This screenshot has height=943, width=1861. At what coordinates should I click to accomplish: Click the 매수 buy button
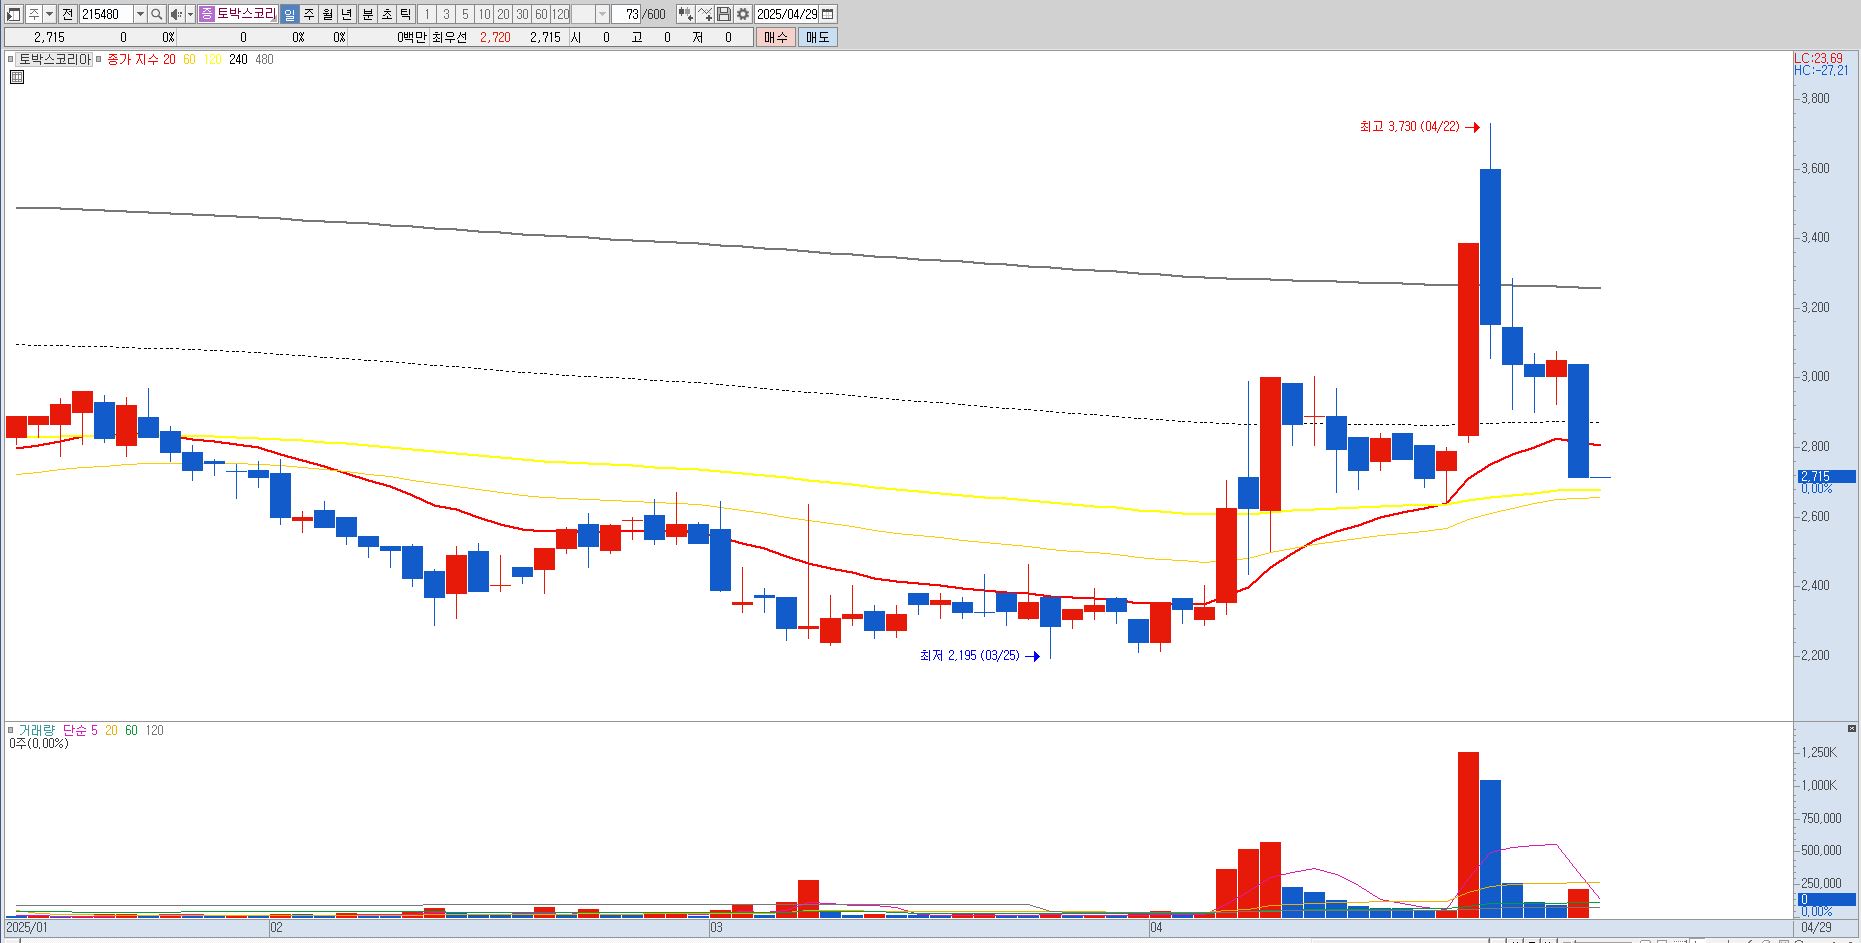tap(776, 37)
